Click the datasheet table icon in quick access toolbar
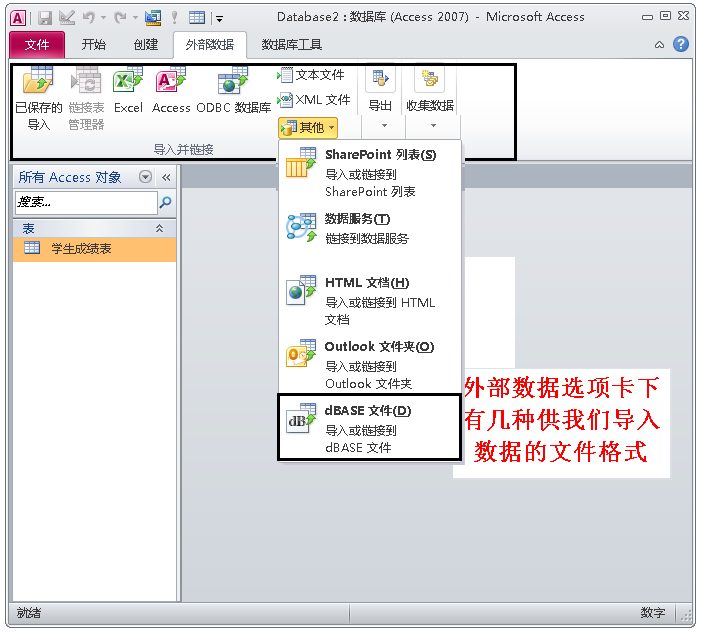Screen dimensions: 702x632 tap(197, 18)
